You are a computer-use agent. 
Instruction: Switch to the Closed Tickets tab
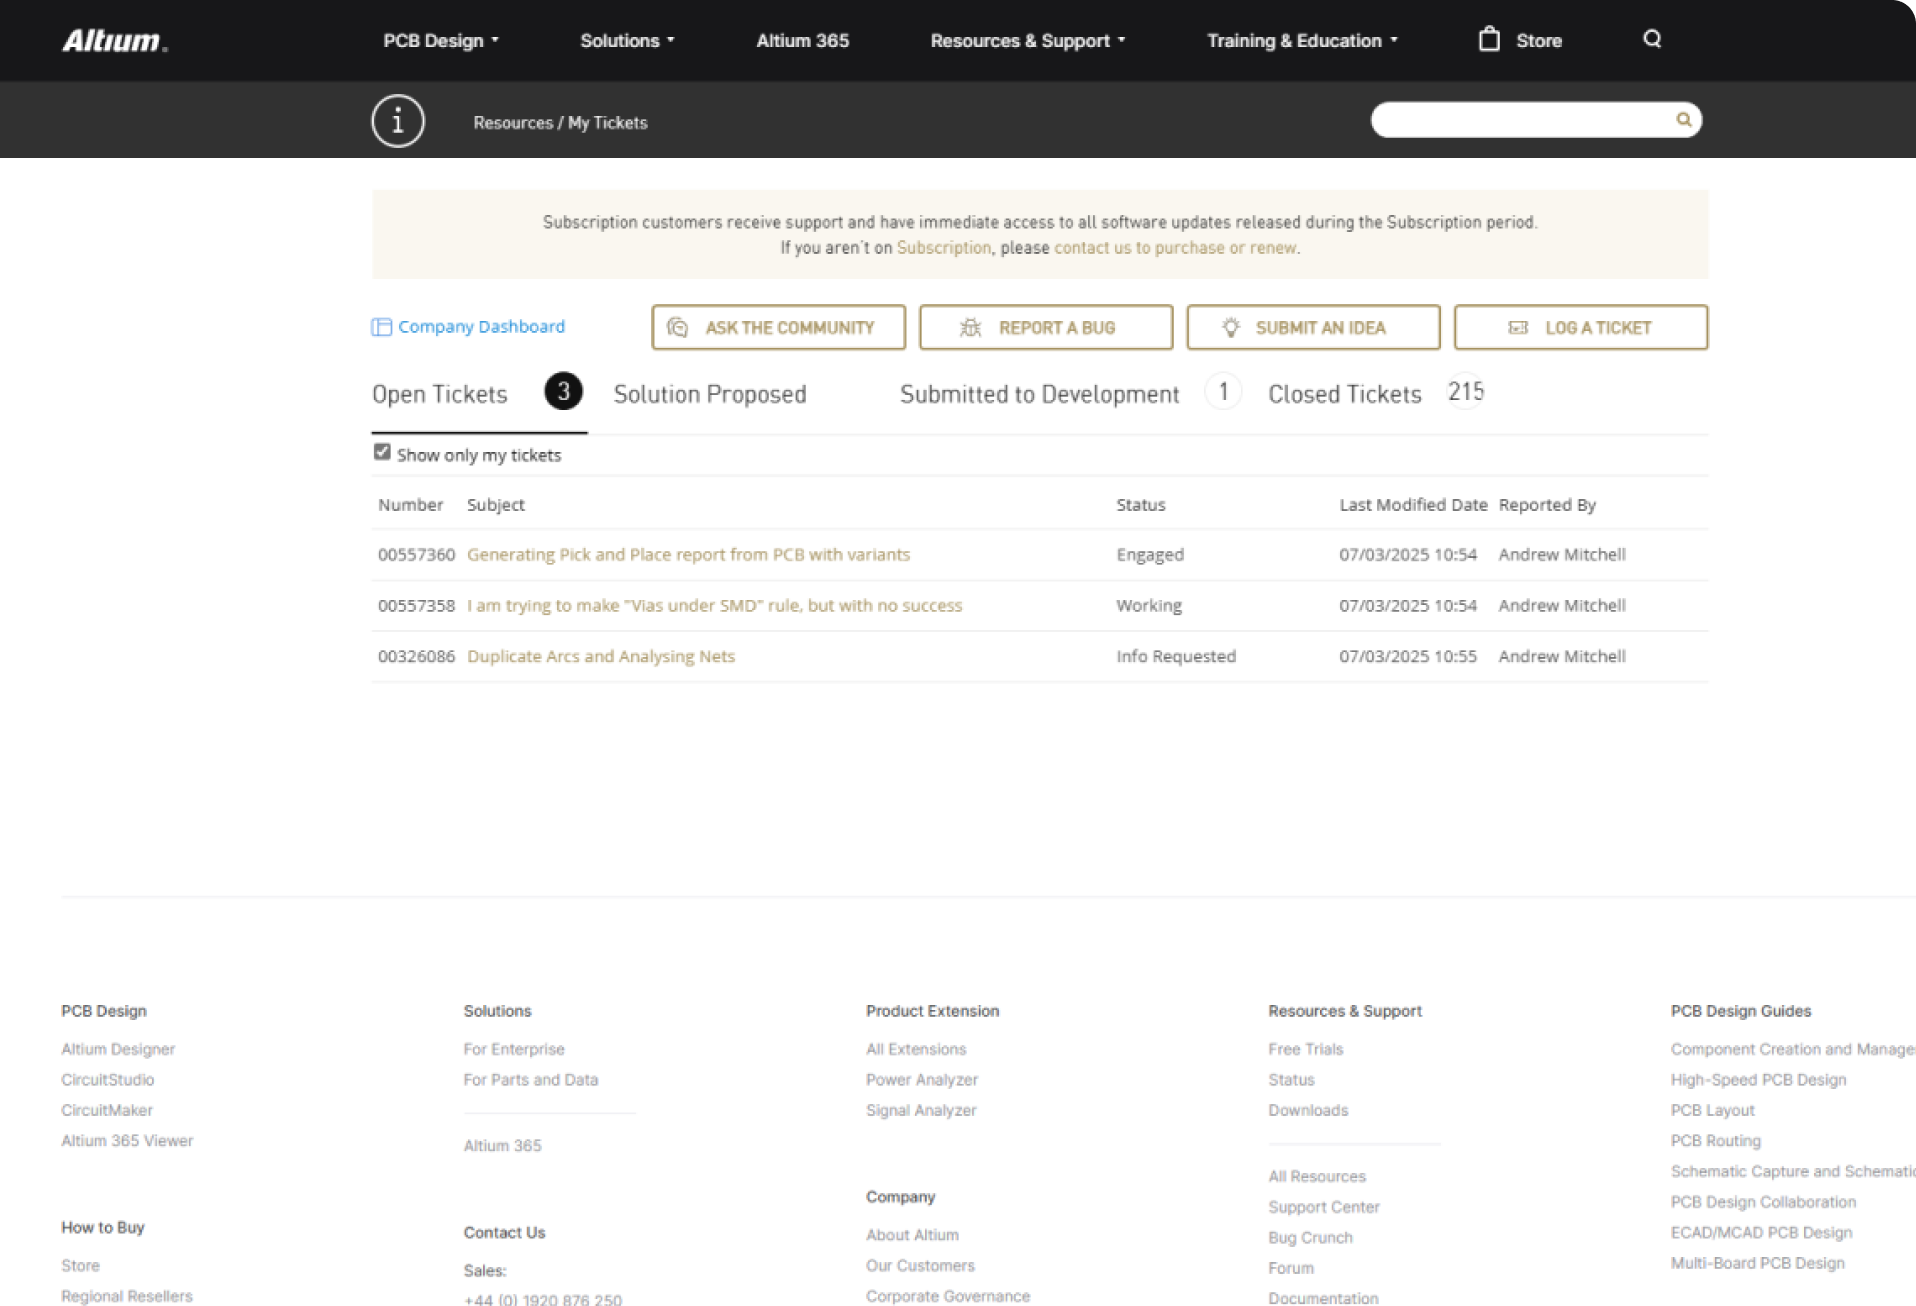pyautogui.click(x=1344, y=395)
